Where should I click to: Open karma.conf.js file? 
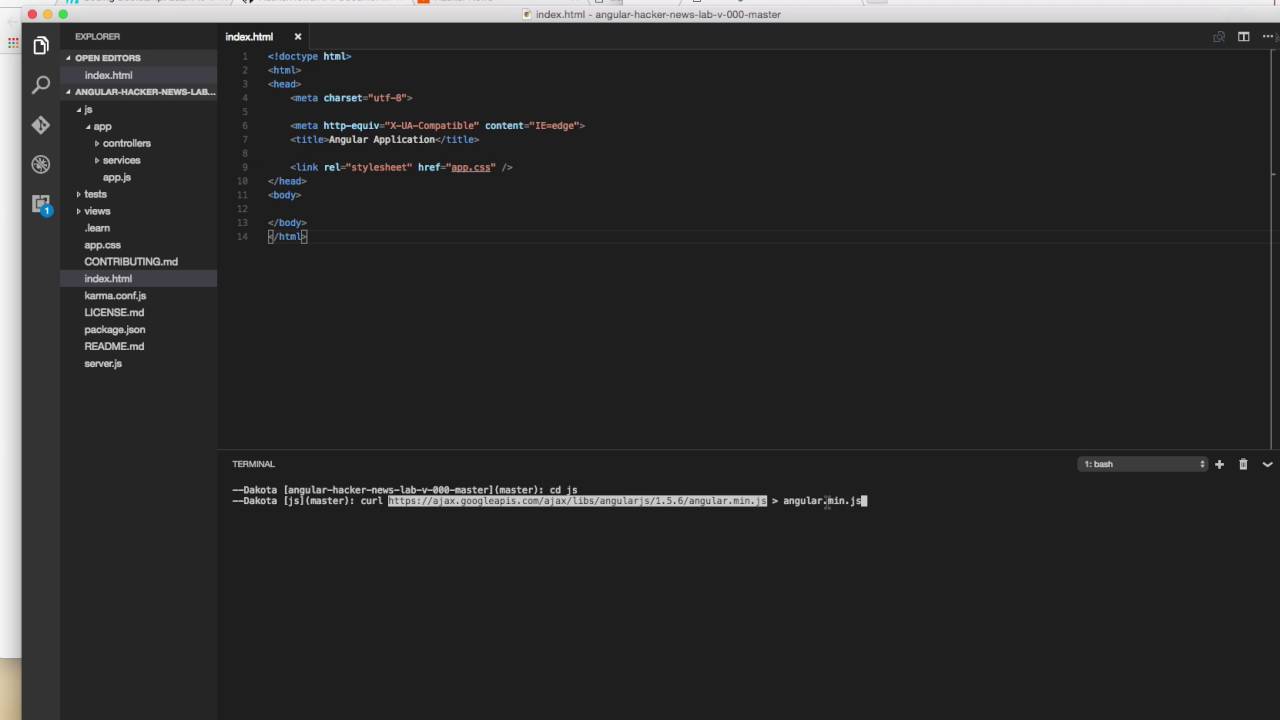pyautogui.click(x=115, y=296)
